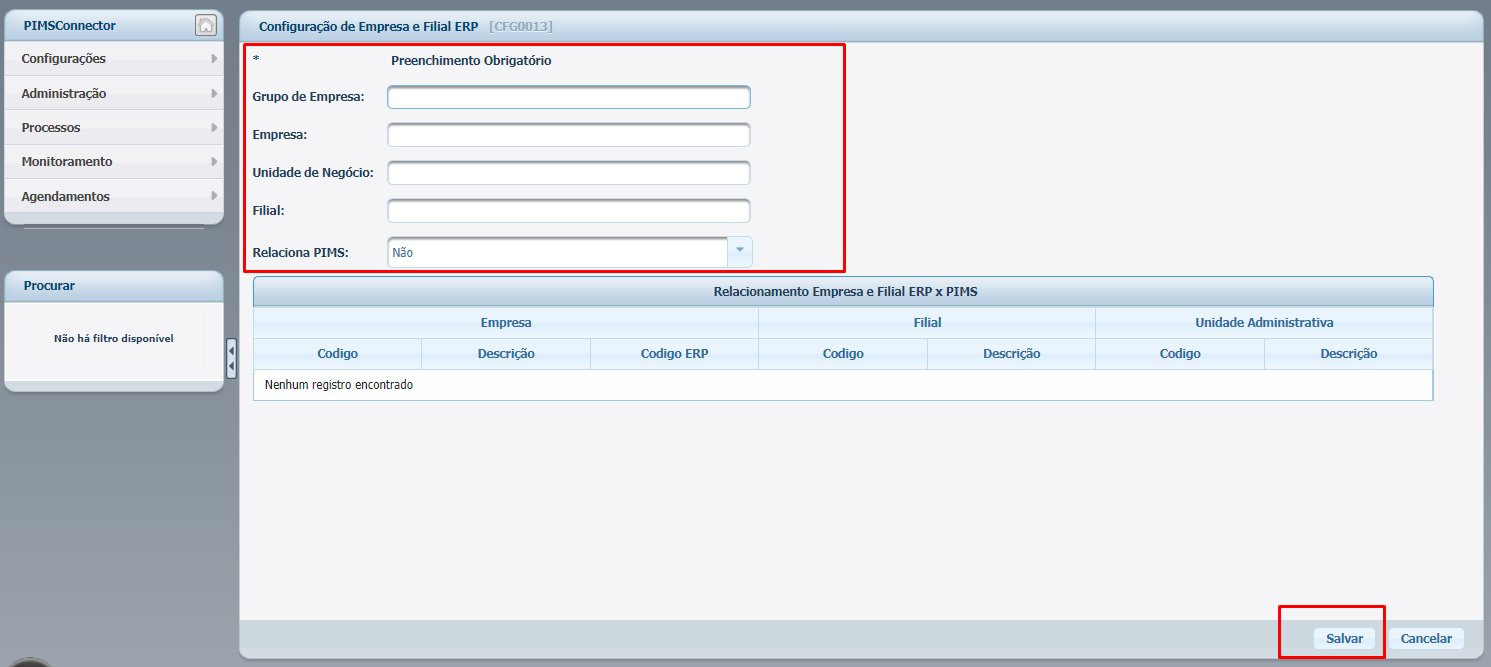Click Codigo header under Unidade Administrativa
The width and height of the screenshot is (1491, 667).
coord(1180,354)
